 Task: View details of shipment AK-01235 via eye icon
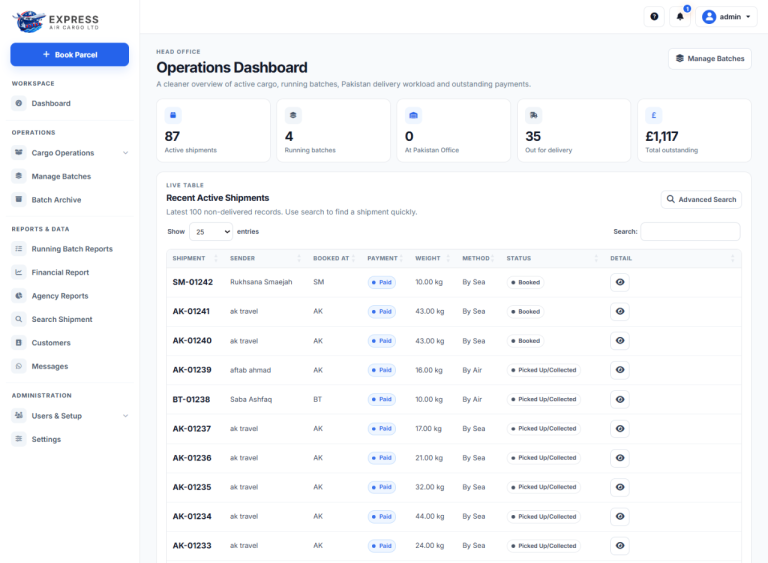tap(620, 487)
